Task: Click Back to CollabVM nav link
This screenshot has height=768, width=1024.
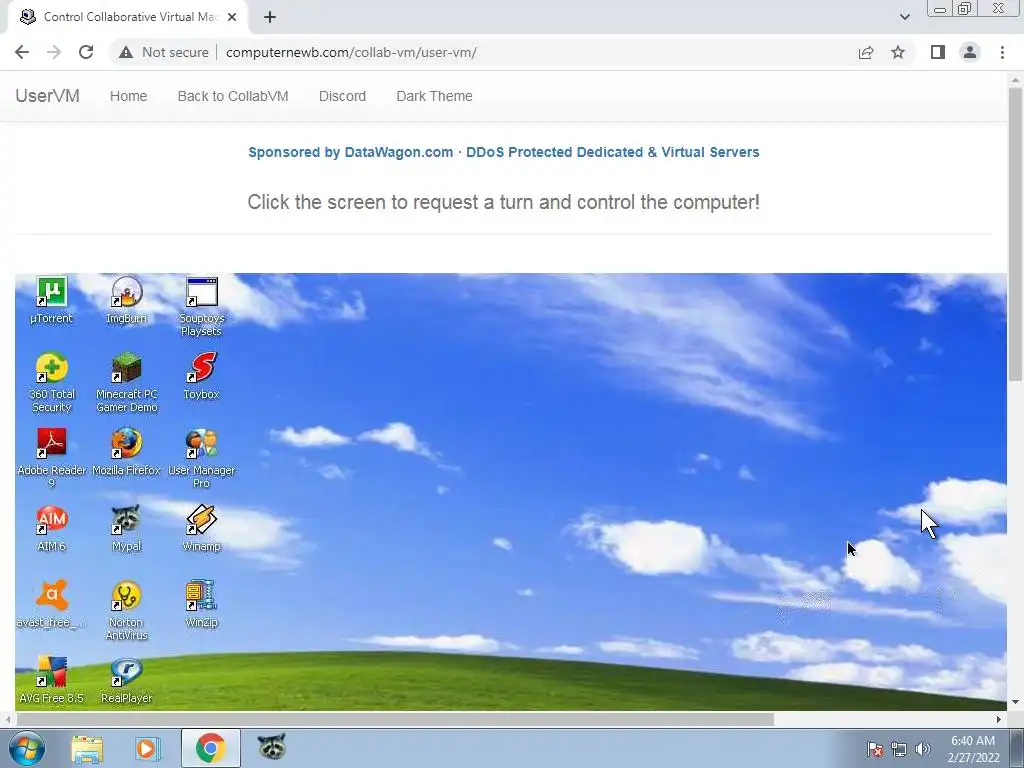Action: pyautogui.click(x=233, y=96)
